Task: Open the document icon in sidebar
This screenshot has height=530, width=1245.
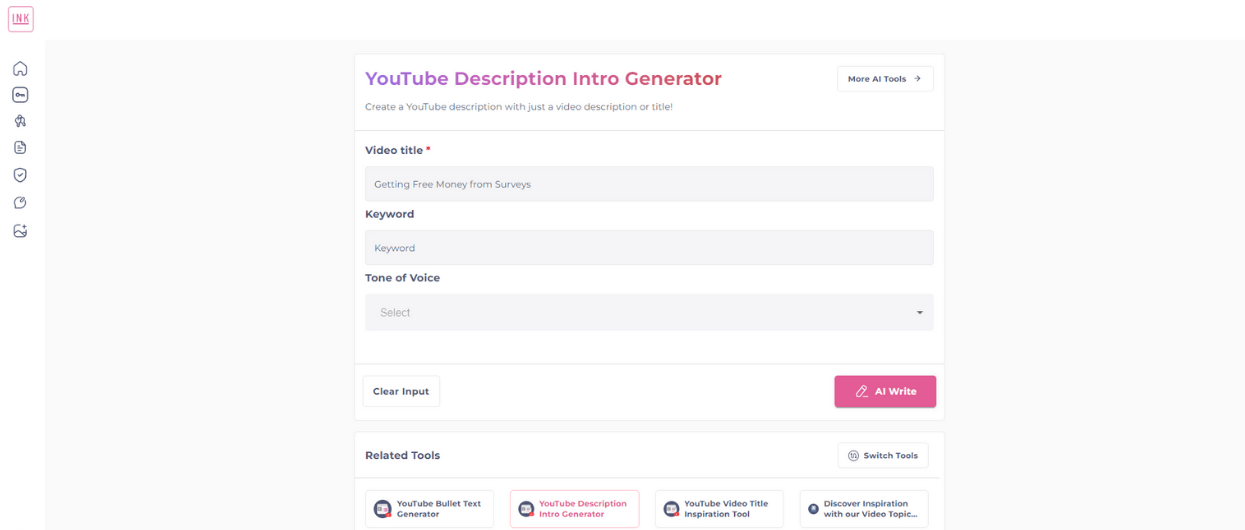Action: pos(20,148)
